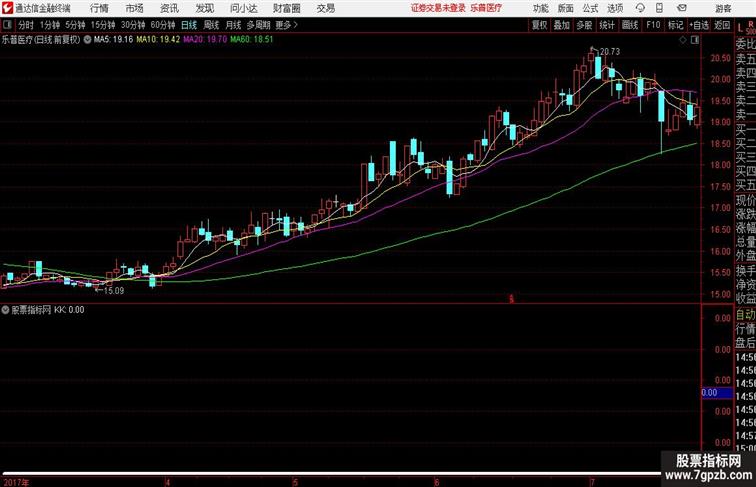Click the horizontal scrollbar at chart bottom
Image resolution: width=756 pixels, height=487 pixels.
click(x=330, y=474)
